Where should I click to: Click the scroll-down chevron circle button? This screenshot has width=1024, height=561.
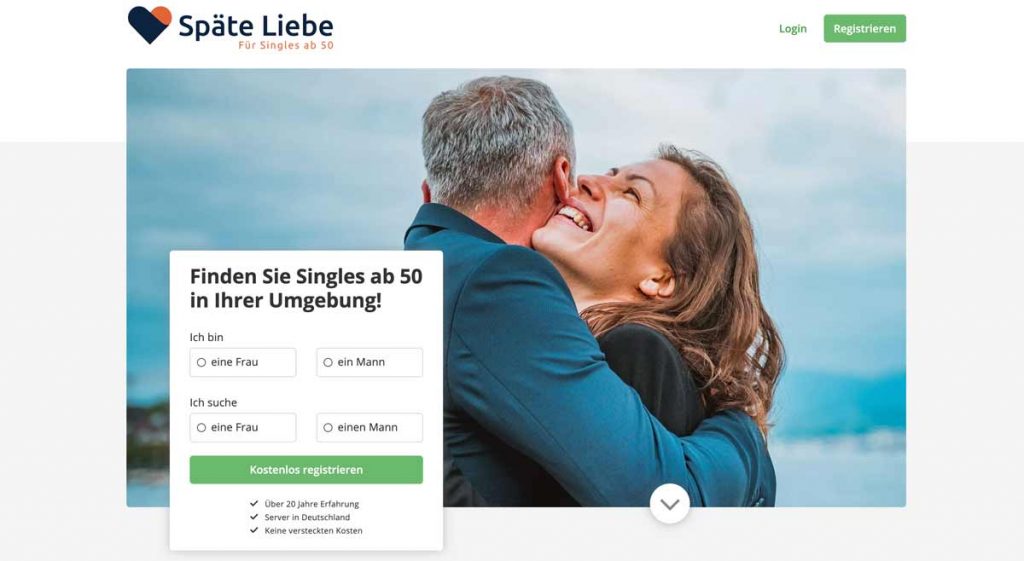point(670,504)
